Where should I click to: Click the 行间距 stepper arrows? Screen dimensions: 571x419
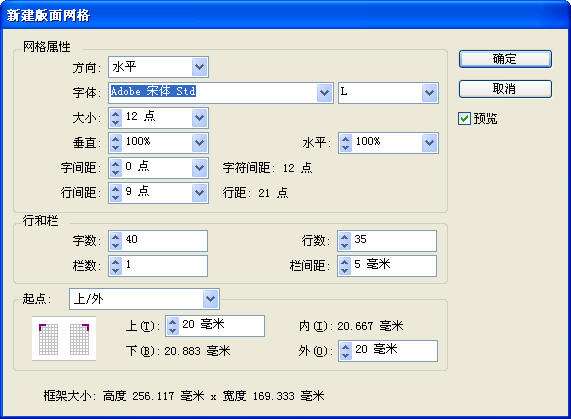[116, 193]
